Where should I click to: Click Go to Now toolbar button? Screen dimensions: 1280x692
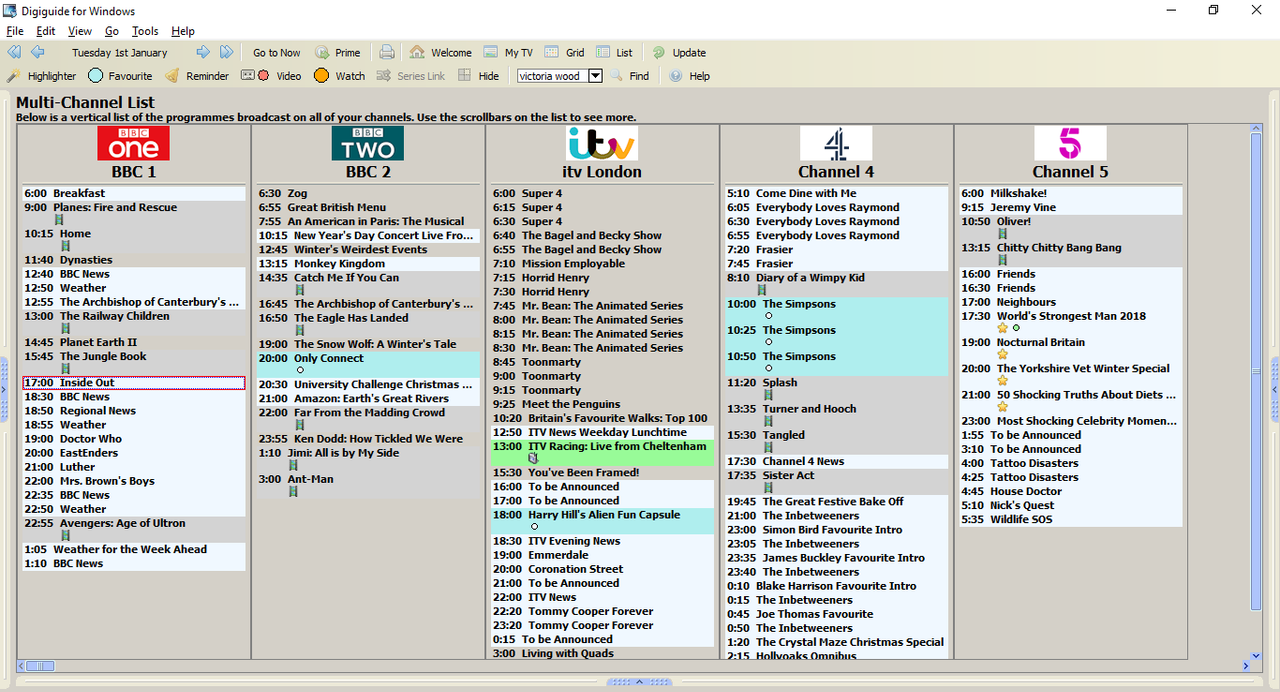(x=276, y=53)
